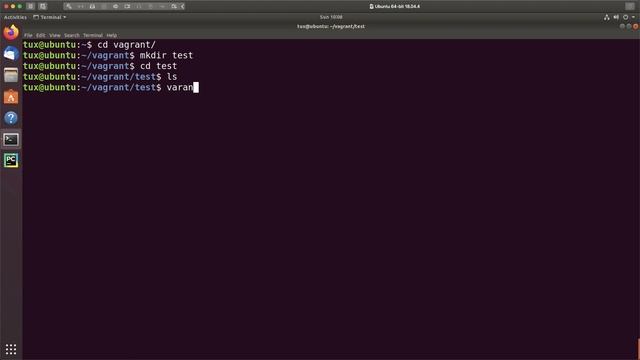The height and width of the screenshot is (360, 640).
Task: Show applications grid button
Action: click(x=11, y=349)
